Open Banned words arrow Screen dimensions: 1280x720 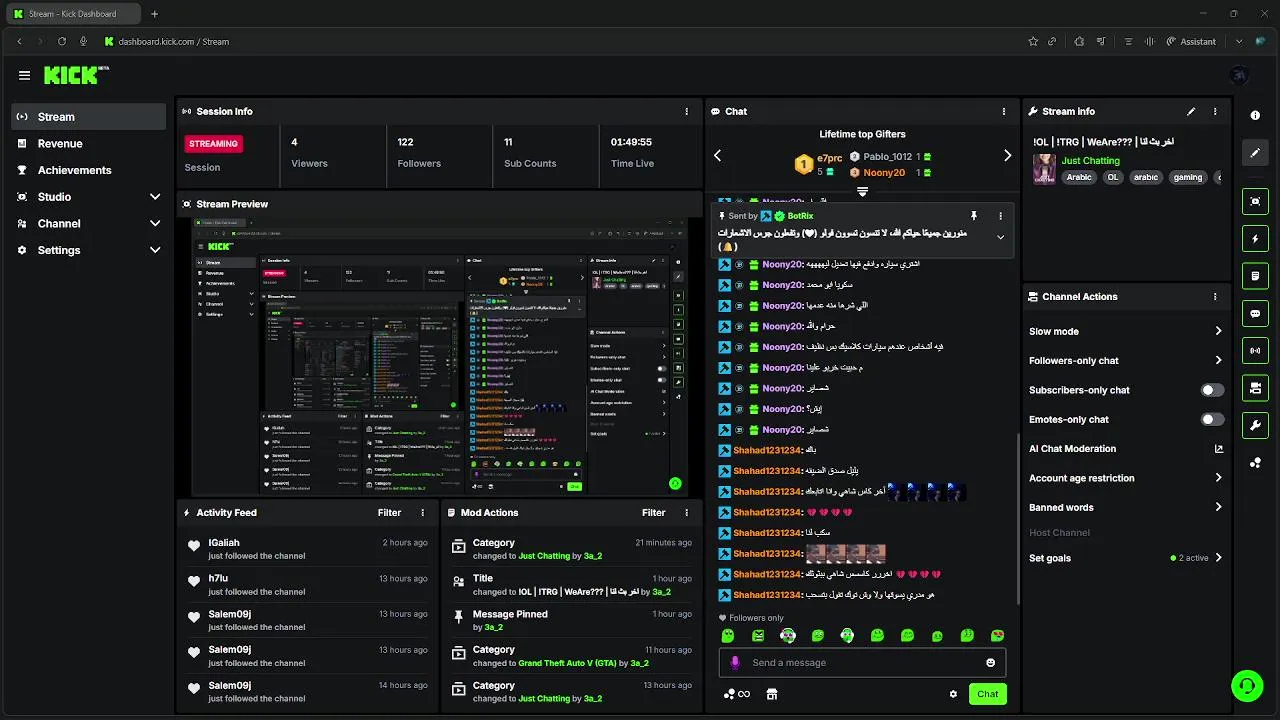(1218, 507)
